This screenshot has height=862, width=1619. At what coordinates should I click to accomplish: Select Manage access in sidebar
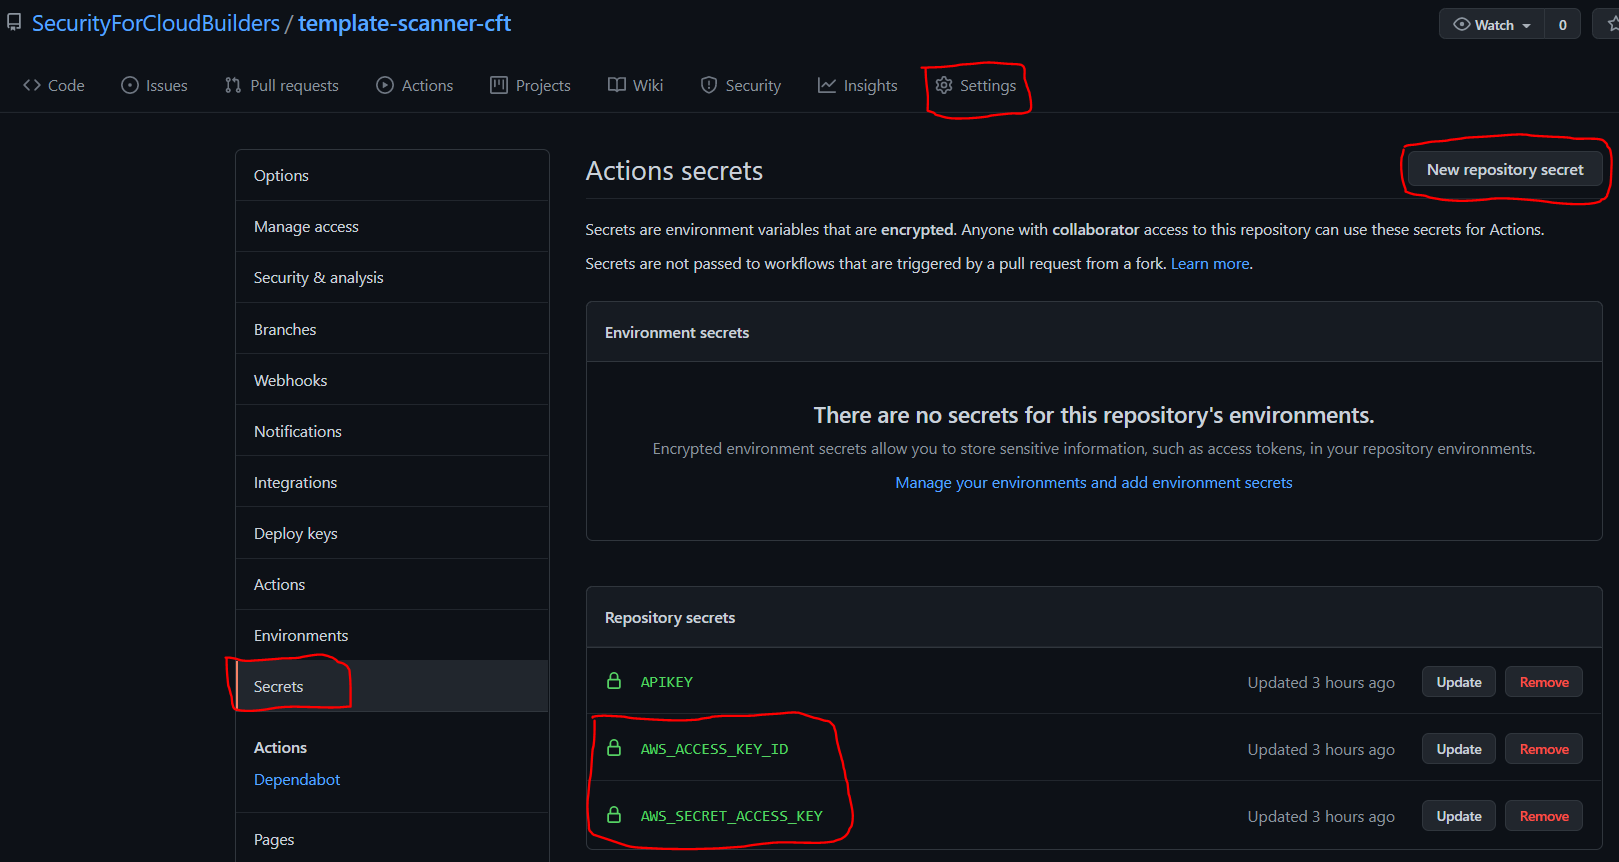coord(392,227)
